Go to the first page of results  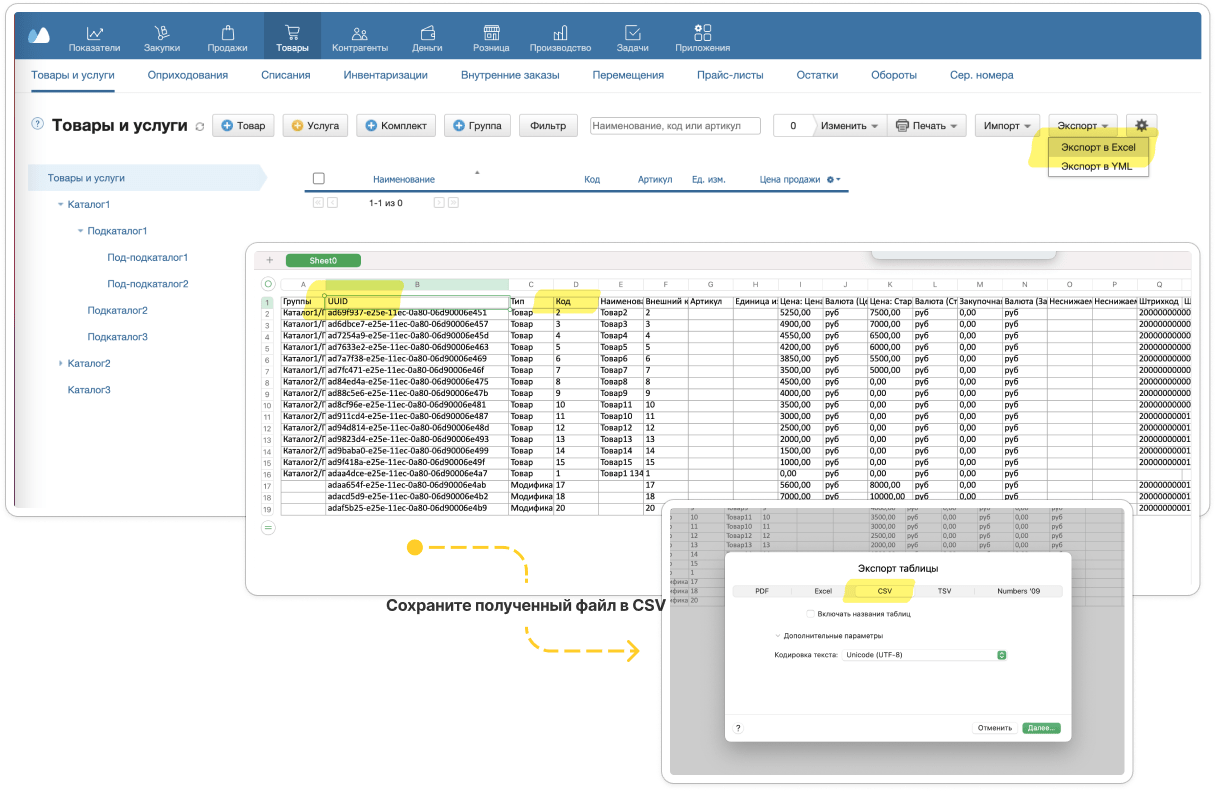coord(318,202)
